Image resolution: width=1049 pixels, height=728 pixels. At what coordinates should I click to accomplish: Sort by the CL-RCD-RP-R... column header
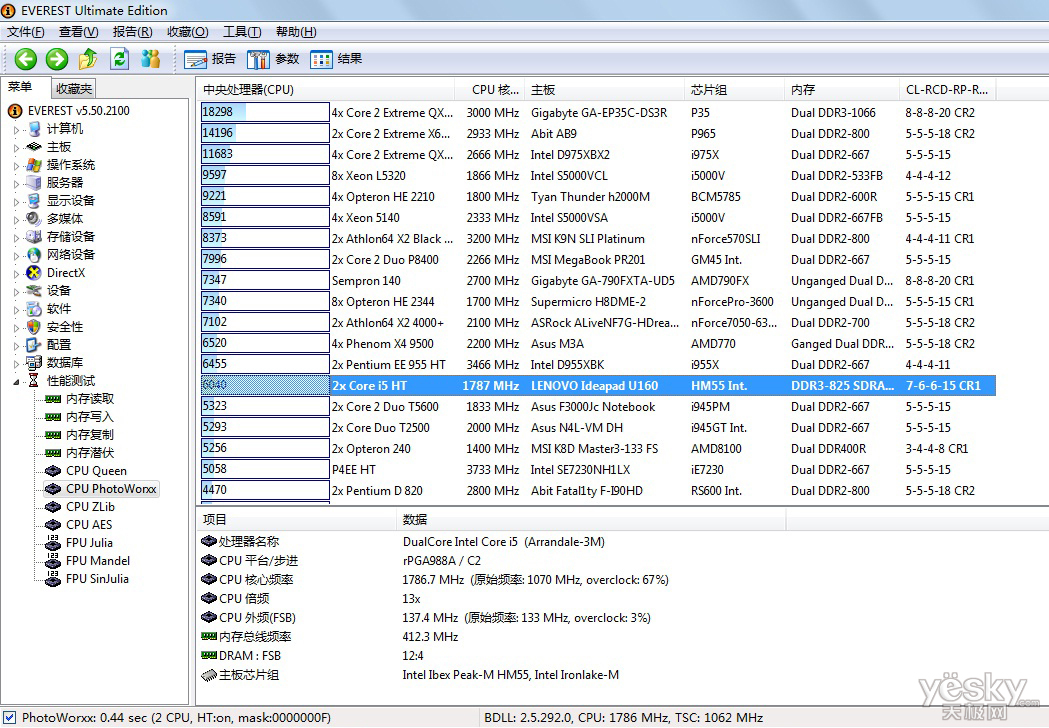click(947, 90)
